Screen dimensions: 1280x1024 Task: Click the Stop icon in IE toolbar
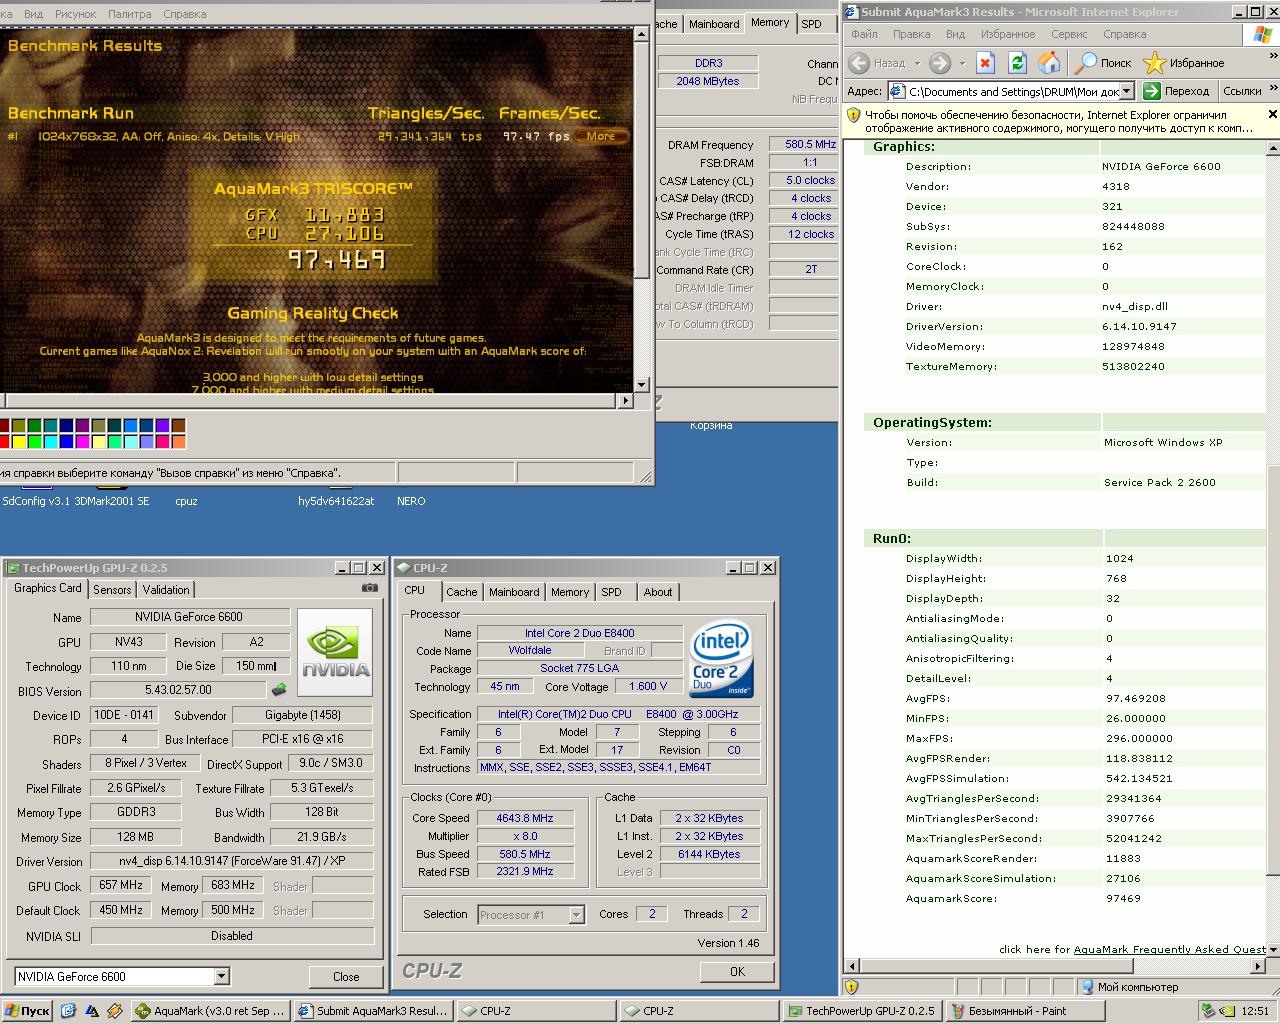tap(985, 63)
